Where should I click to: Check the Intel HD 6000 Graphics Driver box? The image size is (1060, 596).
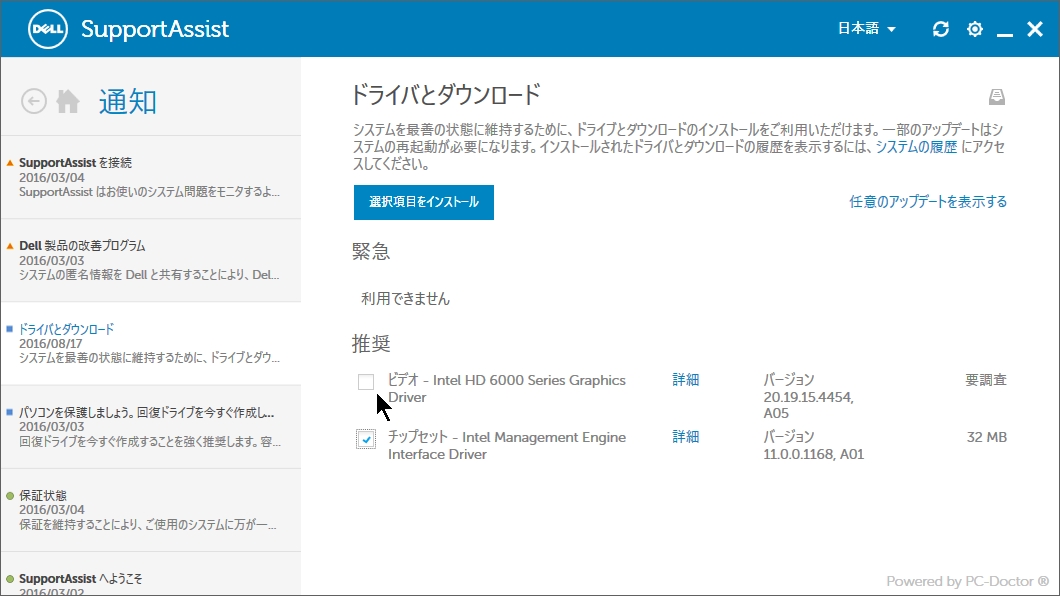[366, 382]
